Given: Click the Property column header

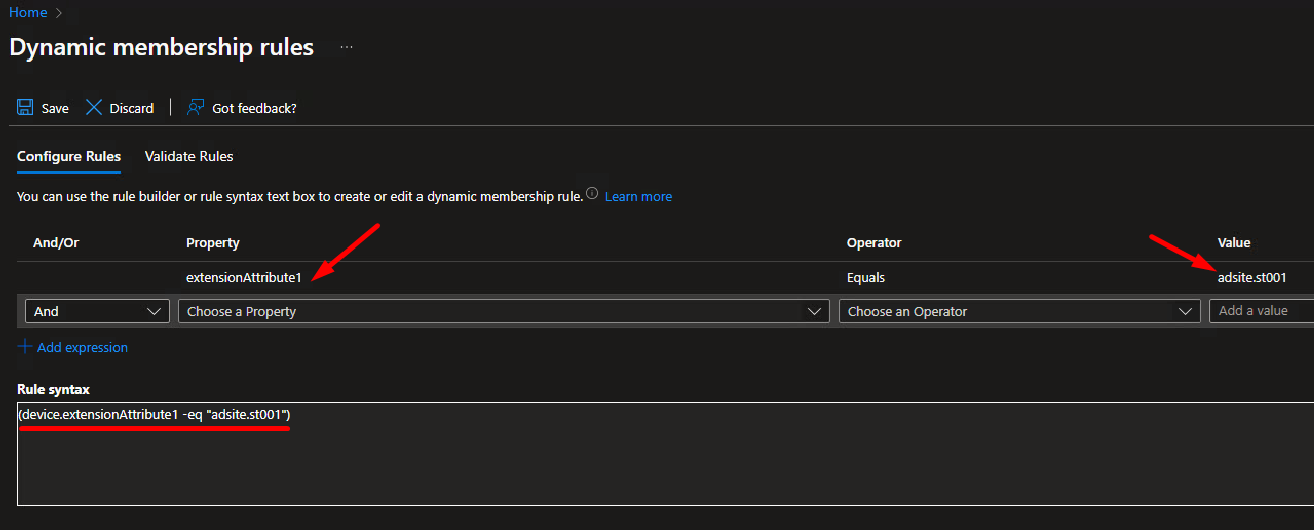Looking at the screenshot, I should (x=212, y=242).
